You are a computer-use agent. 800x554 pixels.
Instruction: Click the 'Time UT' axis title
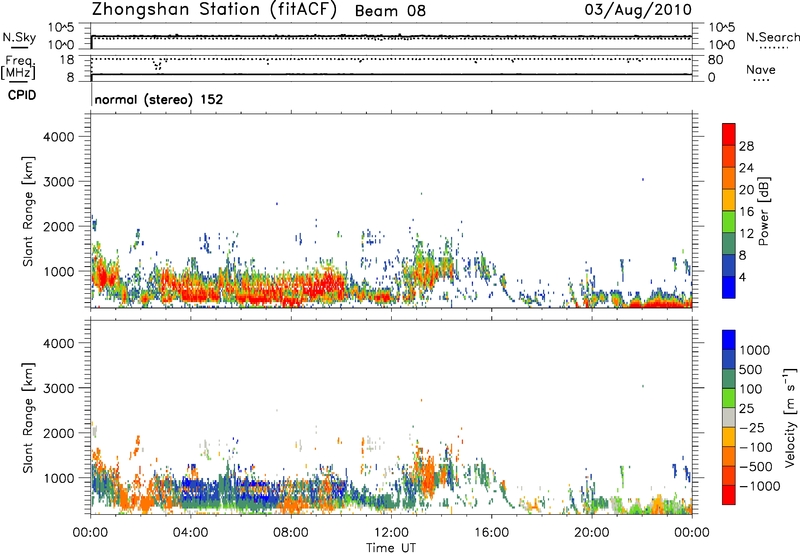391,548
